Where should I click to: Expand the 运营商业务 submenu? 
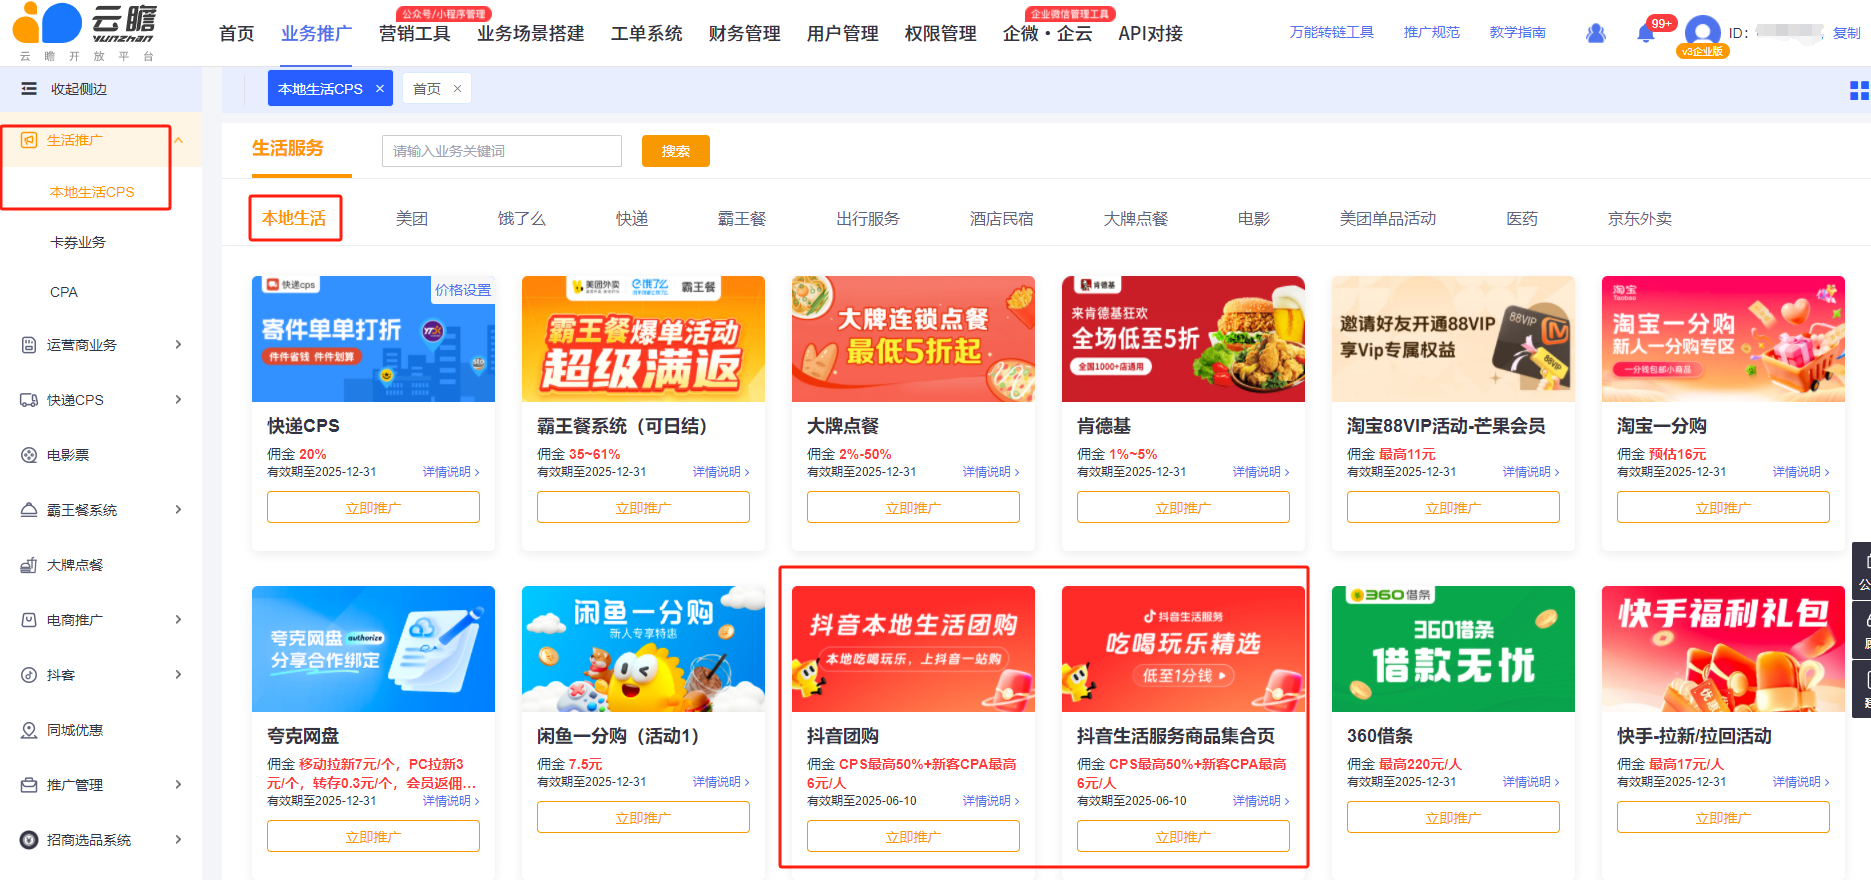pyautogui.click(x=179, y=345)
